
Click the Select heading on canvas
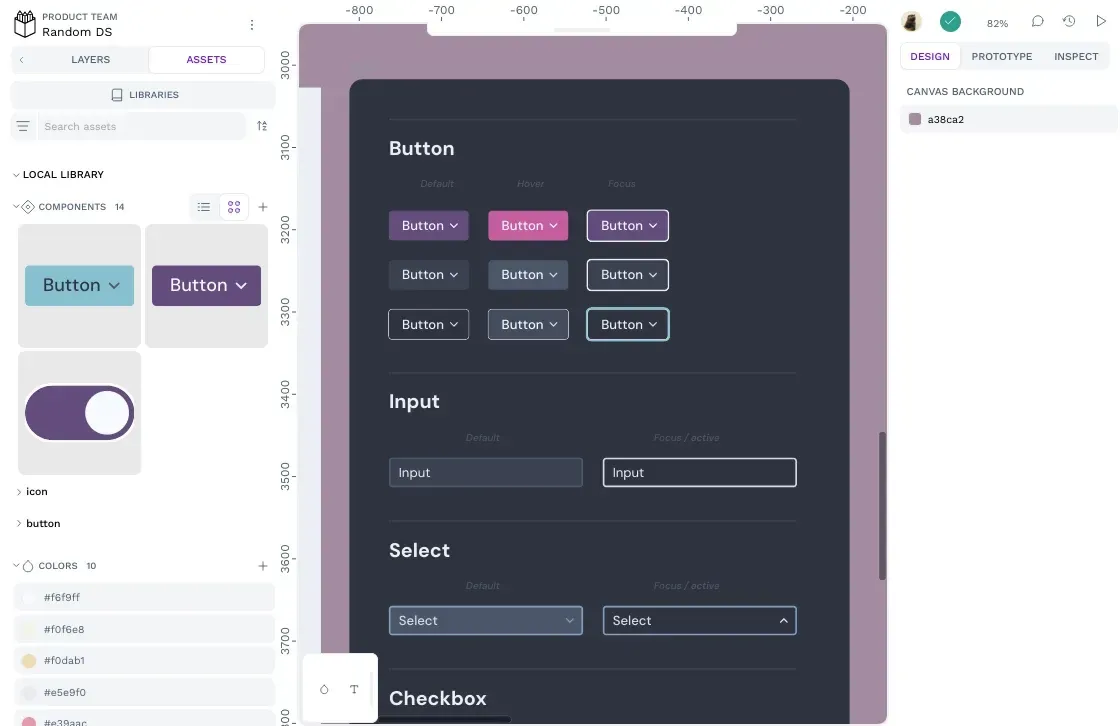[419, 551]
